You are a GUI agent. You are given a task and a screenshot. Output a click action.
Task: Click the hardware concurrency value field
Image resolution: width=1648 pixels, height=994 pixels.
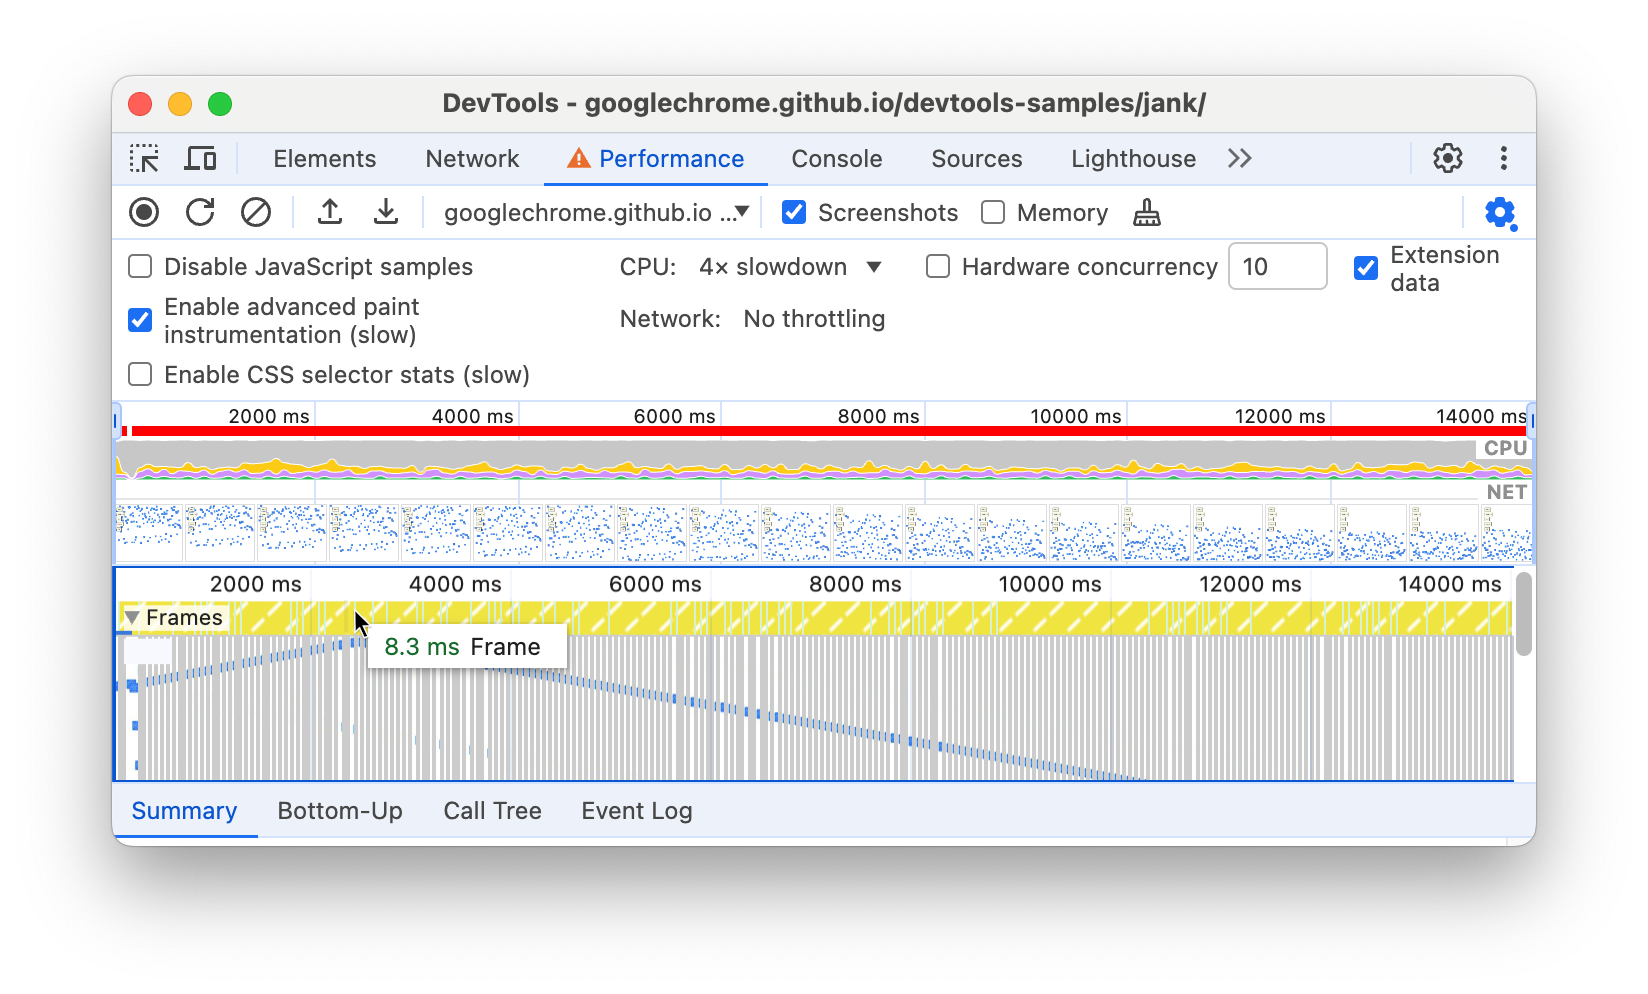point(1277,266)
